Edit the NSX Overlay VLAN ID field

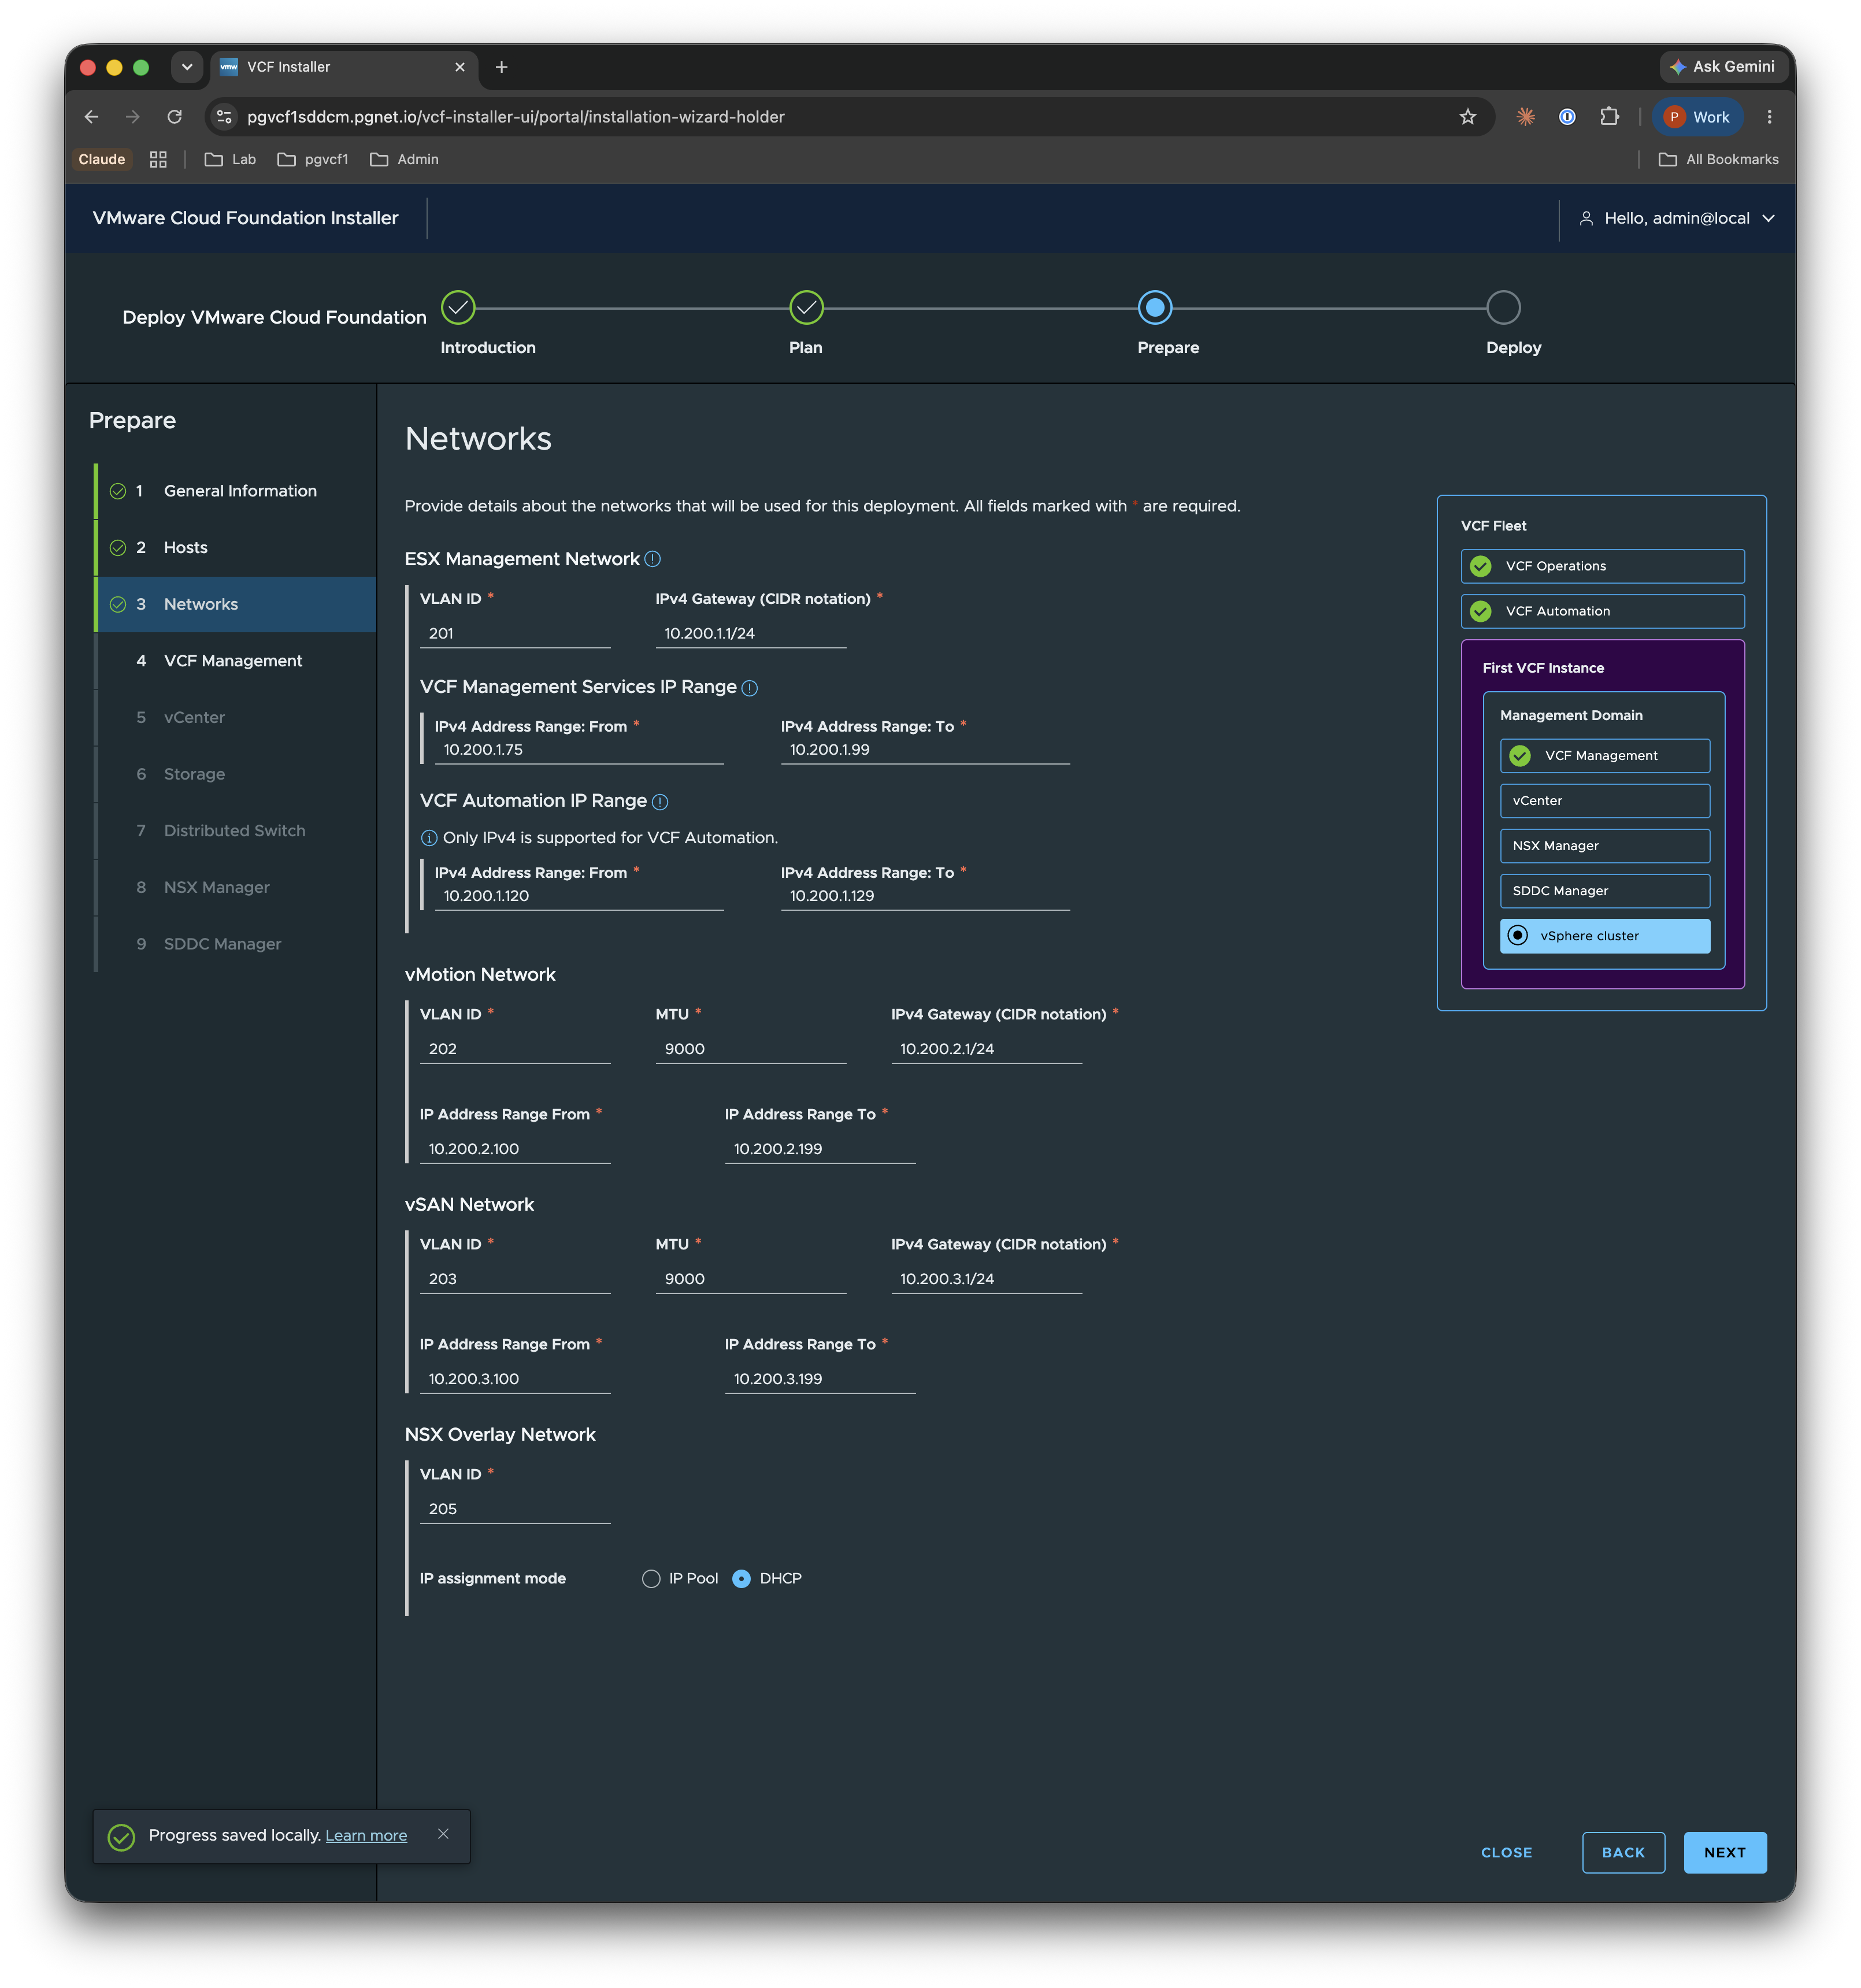click(x=514, y=1509)
